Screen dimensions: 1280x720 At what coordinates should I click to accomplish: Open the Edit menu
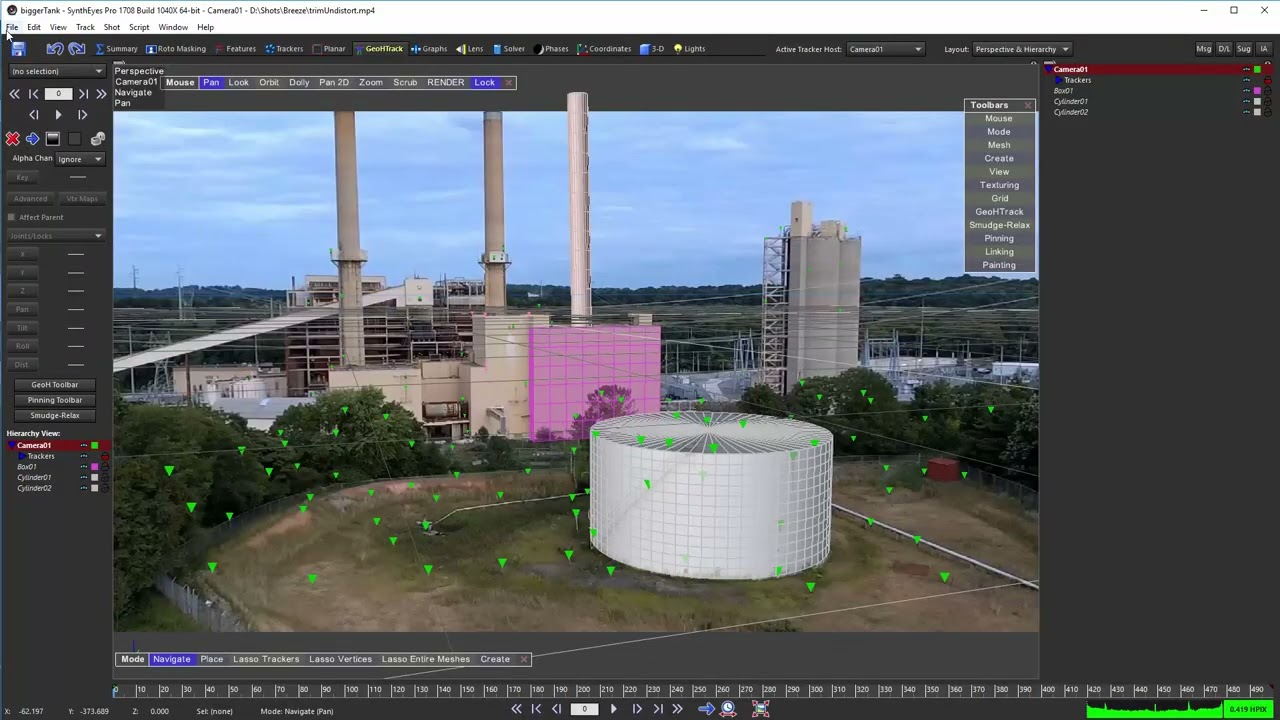(x=34, y=27)
